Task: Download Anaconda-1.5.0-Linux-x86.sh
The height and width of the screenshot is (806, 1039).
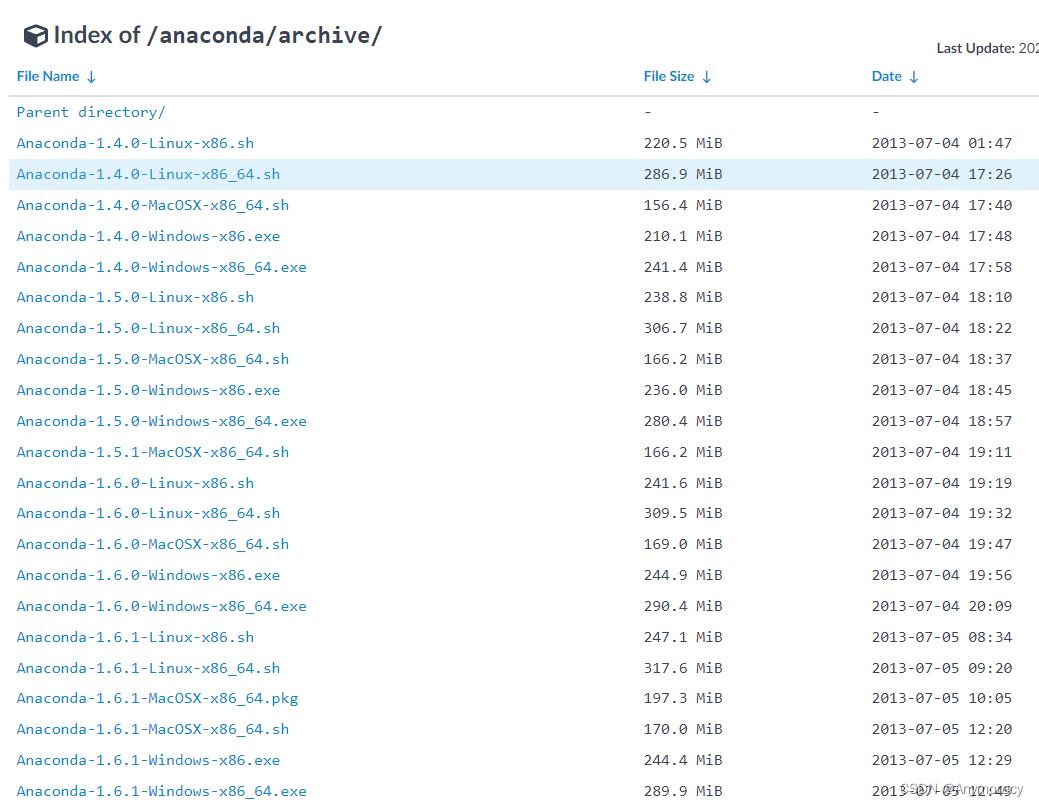Action: pos(135,297)
